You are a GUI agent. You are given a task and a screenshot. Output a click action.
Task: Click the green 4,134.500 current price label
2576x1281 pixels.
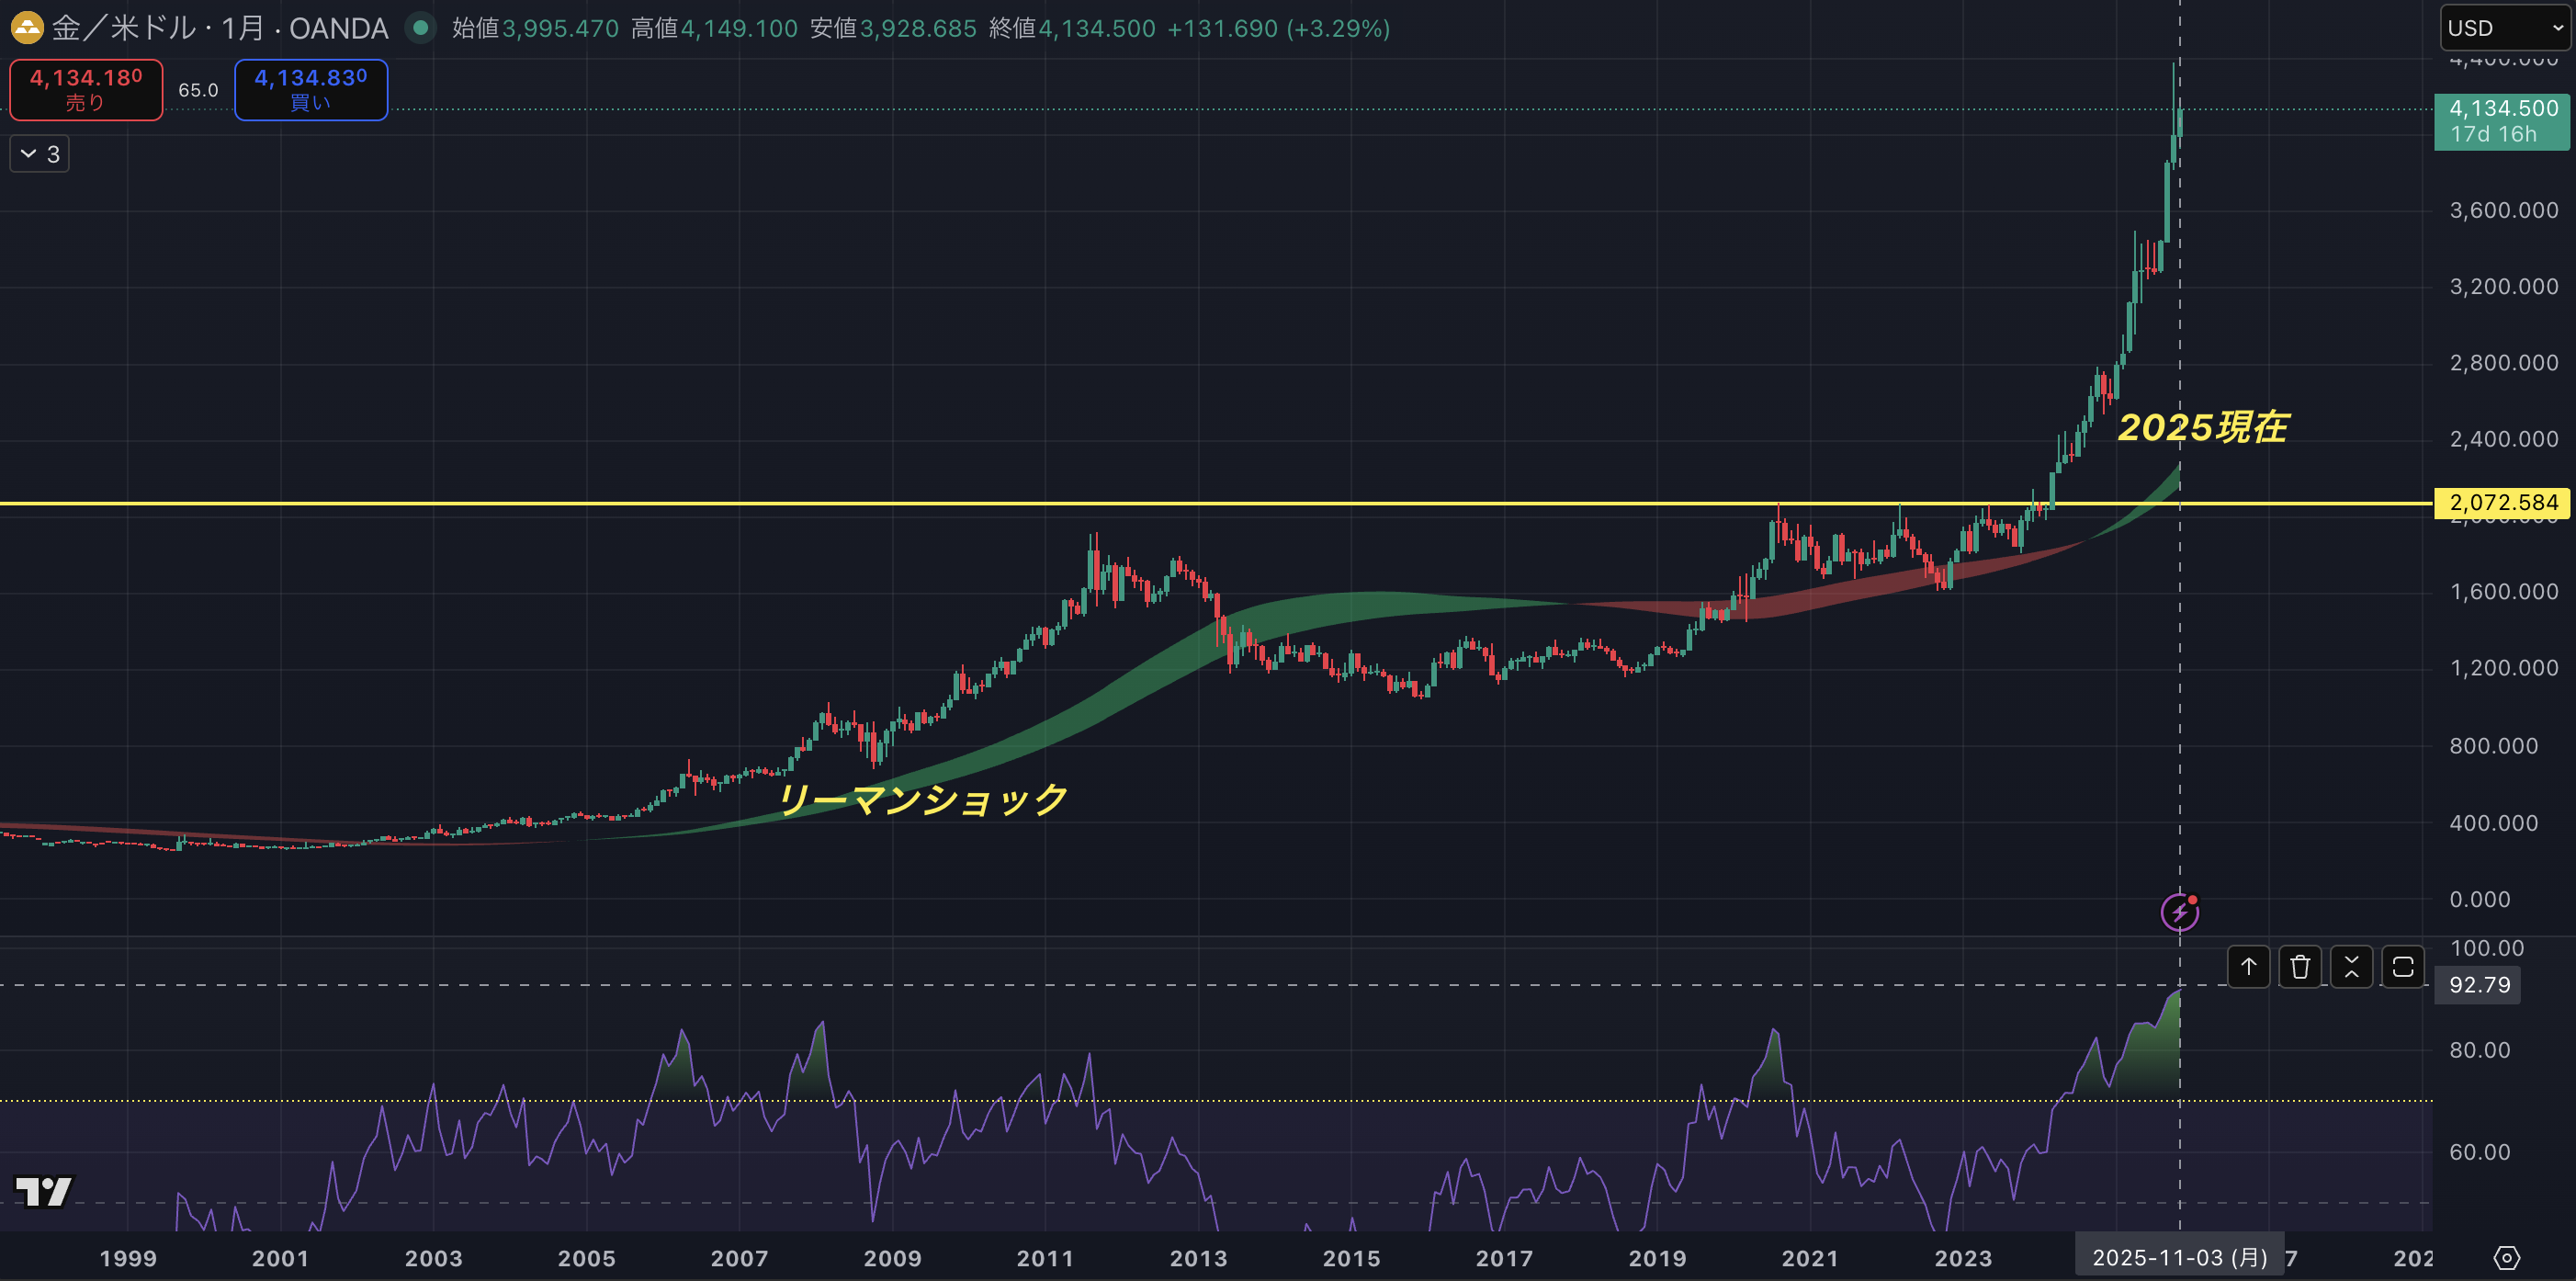(2502, 121)
